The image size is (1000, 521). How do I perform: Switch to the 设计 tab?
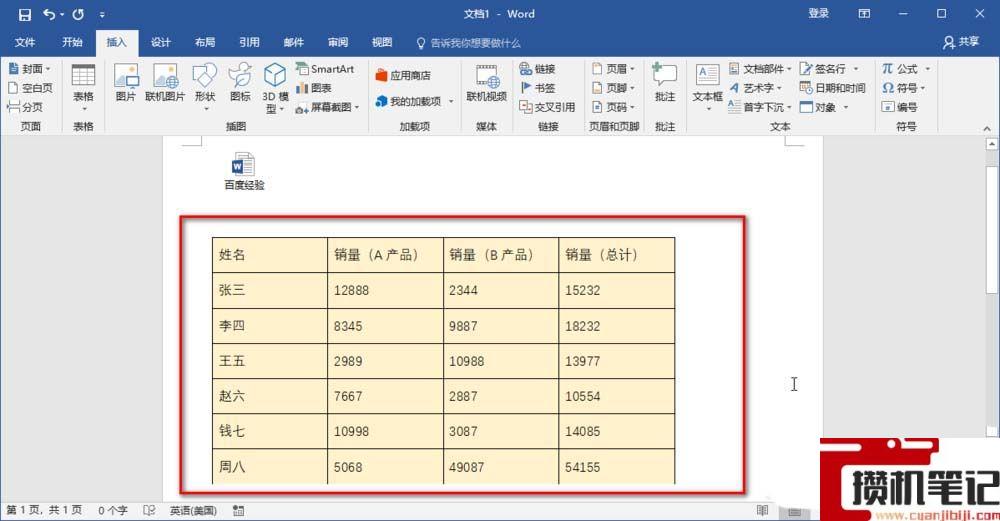click(161, 43)
